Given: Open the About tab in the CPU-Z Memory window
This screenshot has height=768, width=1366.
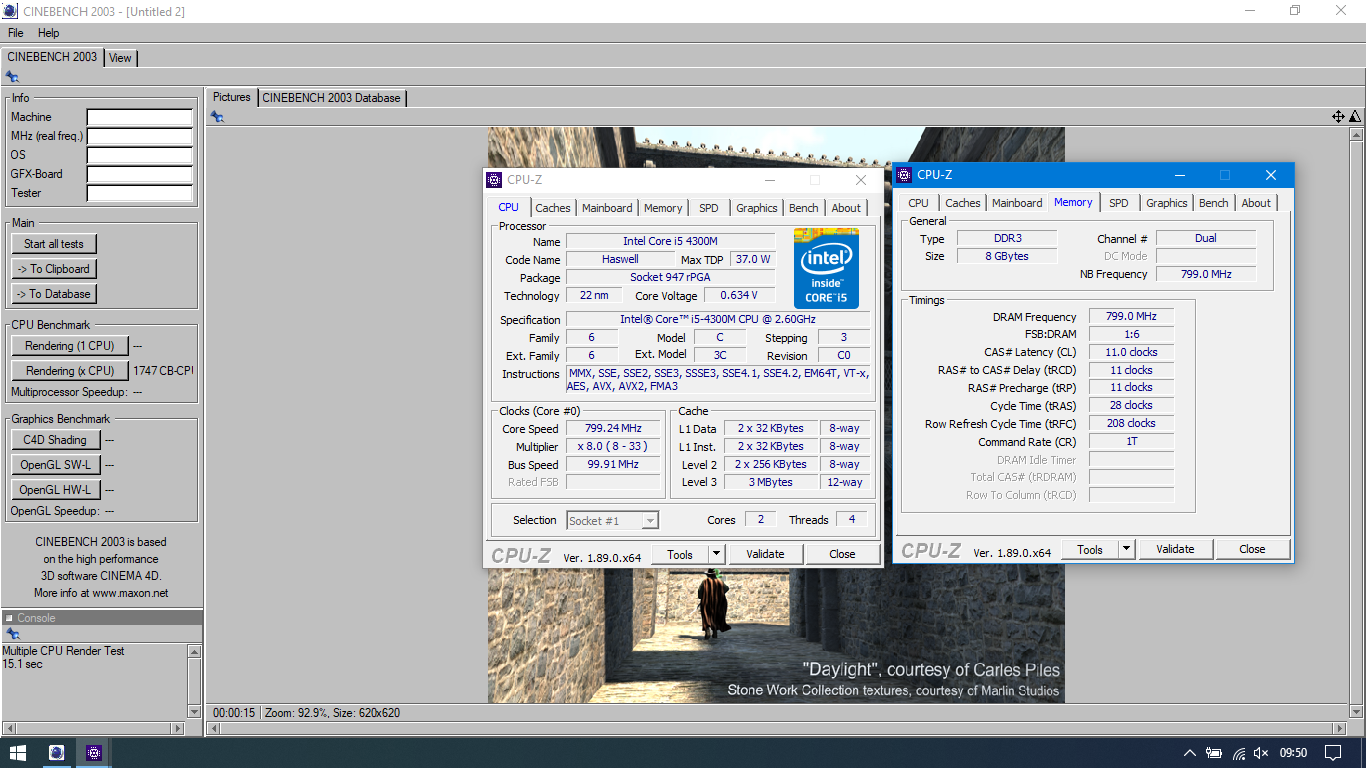Looking at the screenshot, I should pyautogui.click(x=1256, y=203).
